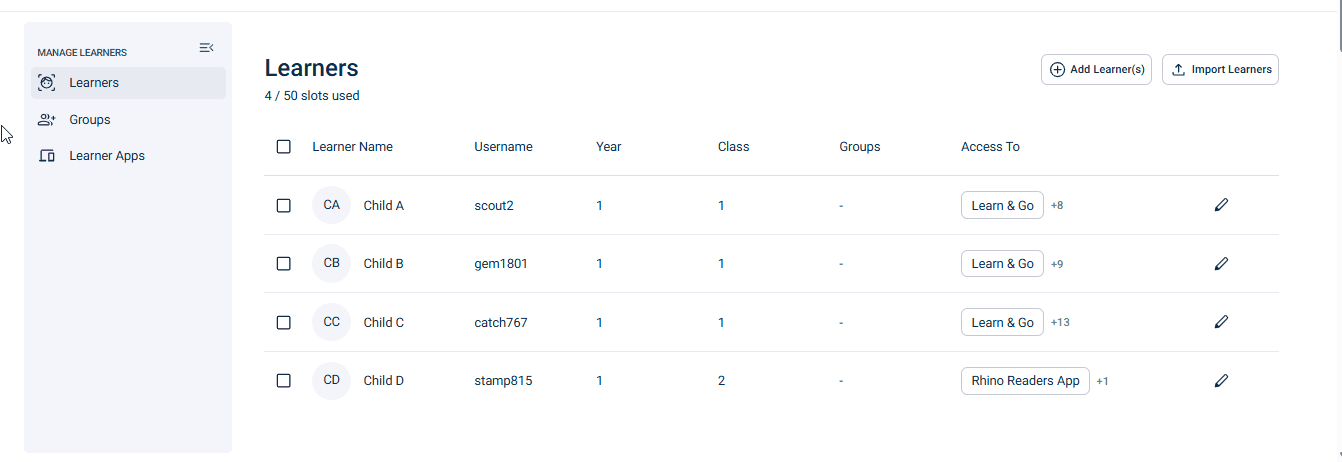Click the Add Learner(s) button
Viewport: 1342px width, 462px height.
1097,70
